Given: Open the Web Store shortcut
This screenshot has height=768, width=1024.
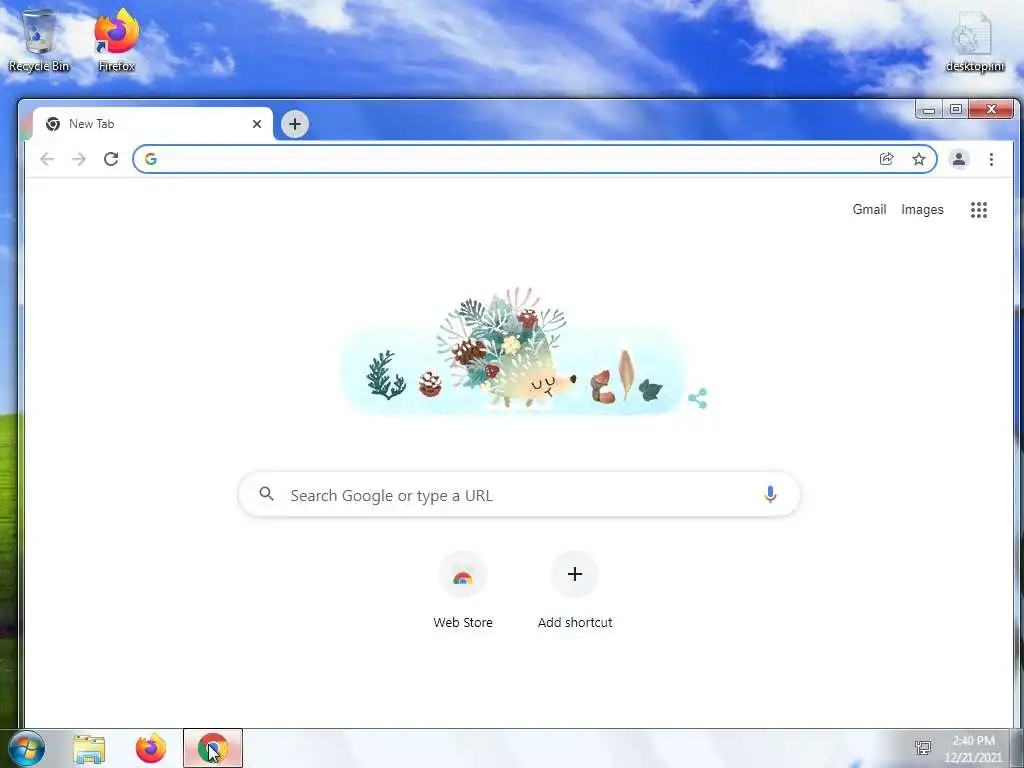Looking at the screenshot, I should [x=463, y=591].
